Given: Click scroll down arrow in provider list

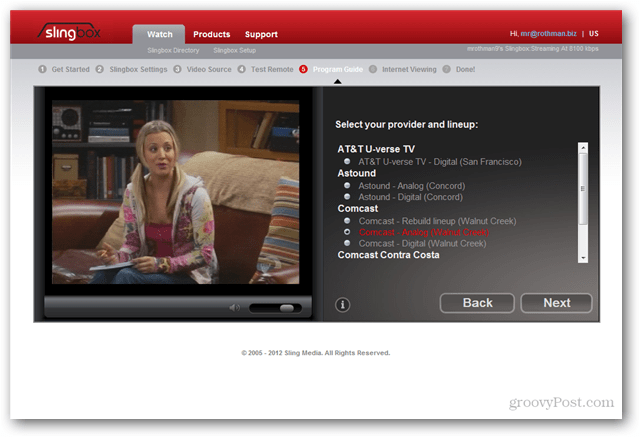Looking at the screenshot, I should tap(583, 258).
